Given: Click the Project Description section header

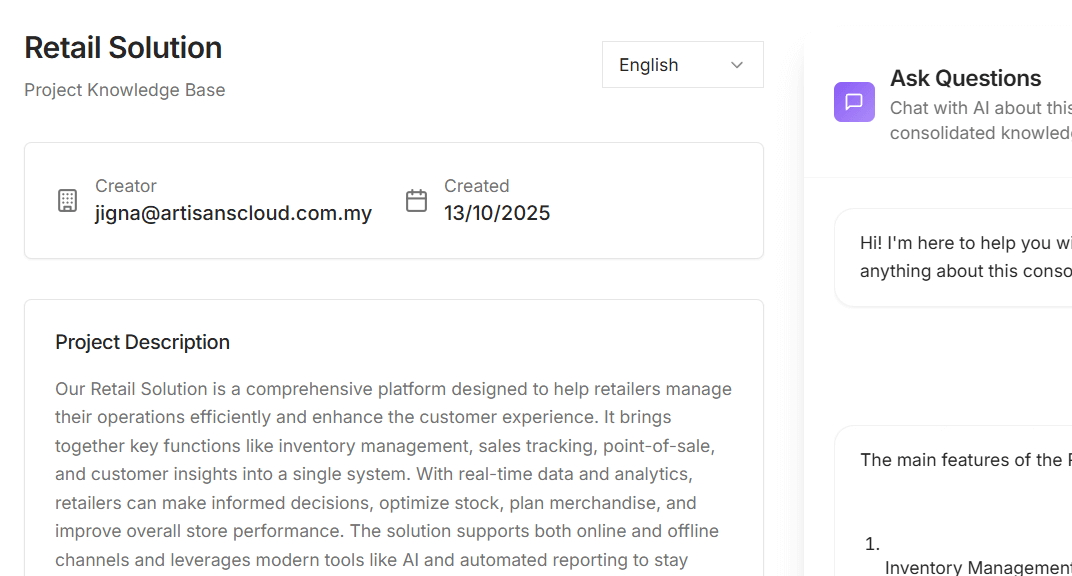Looking at the screenshot, I should point(142,342).
